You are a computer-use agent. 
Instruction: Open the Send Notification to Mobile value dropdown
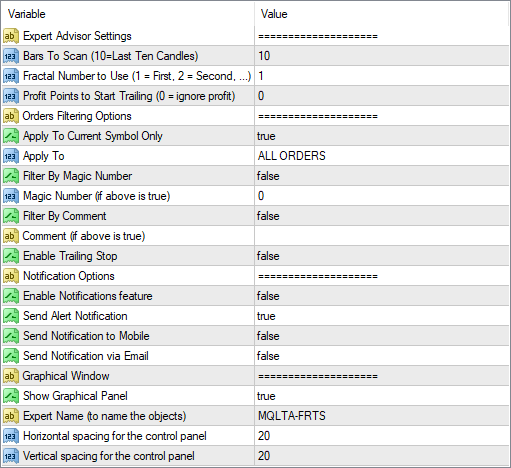coord(382,336)
